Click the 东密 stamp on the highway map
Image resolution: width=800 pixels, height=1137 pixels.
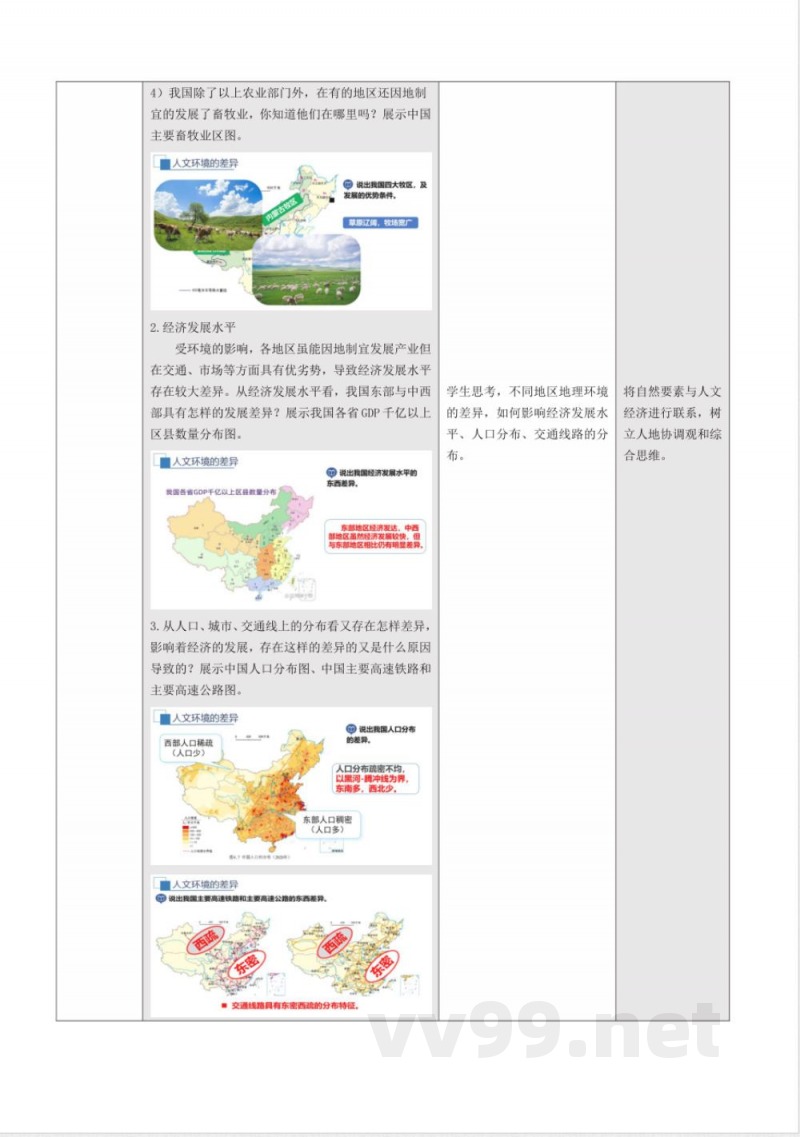(378, 966)
